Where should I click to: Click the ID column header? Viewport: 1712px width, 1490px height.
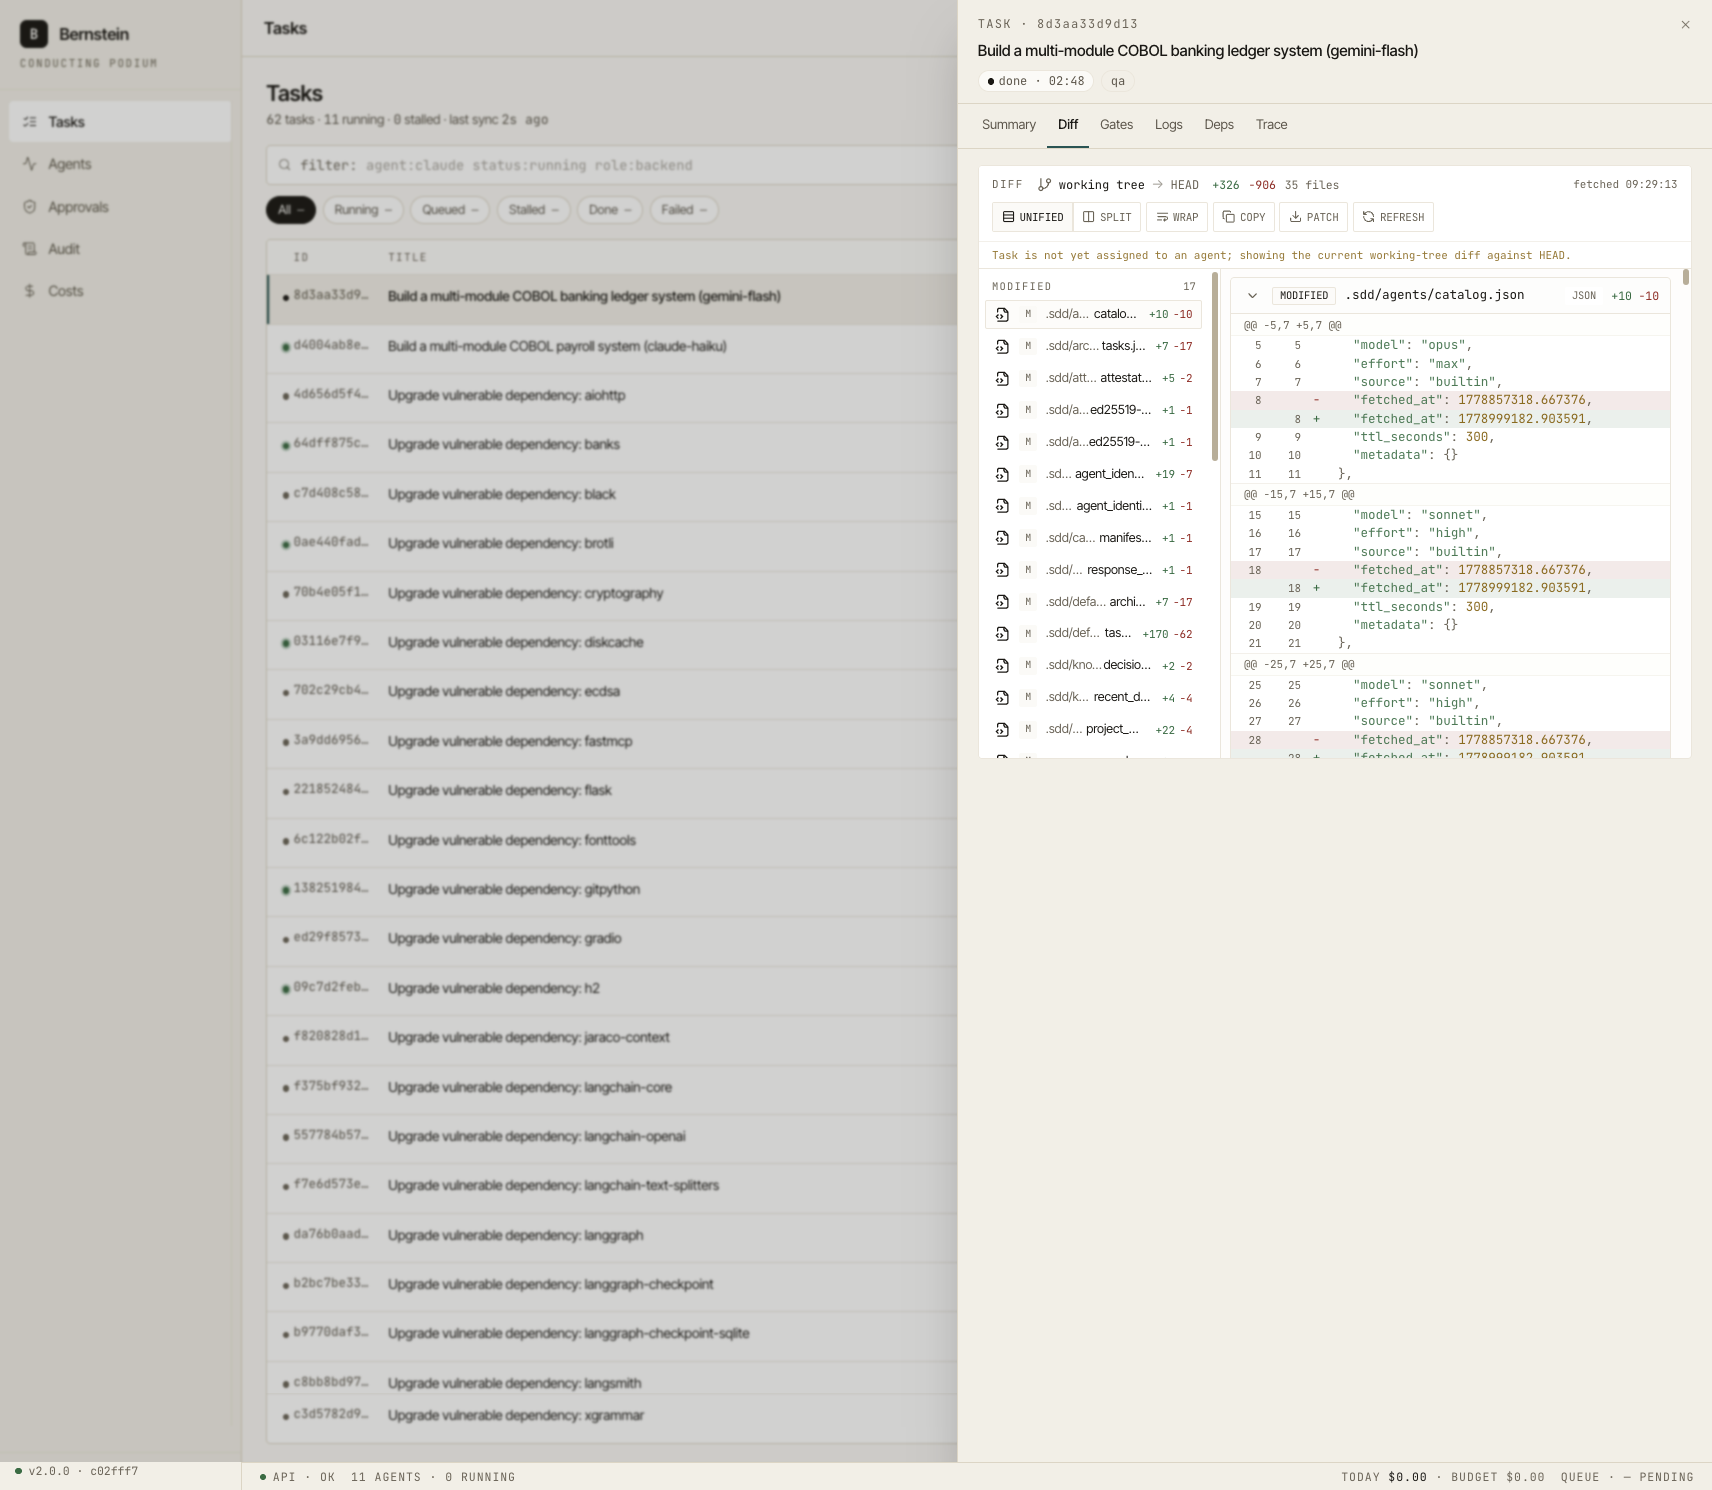tap(301, 257)
